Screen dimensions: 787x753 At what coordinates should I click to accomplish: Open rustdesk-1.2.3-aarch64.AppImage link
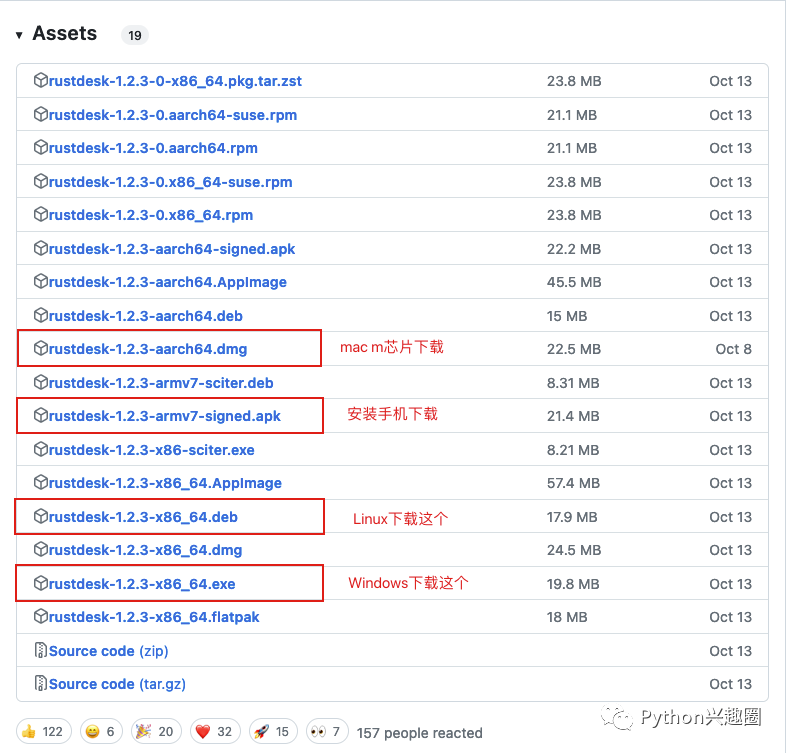tap(168, 282)
